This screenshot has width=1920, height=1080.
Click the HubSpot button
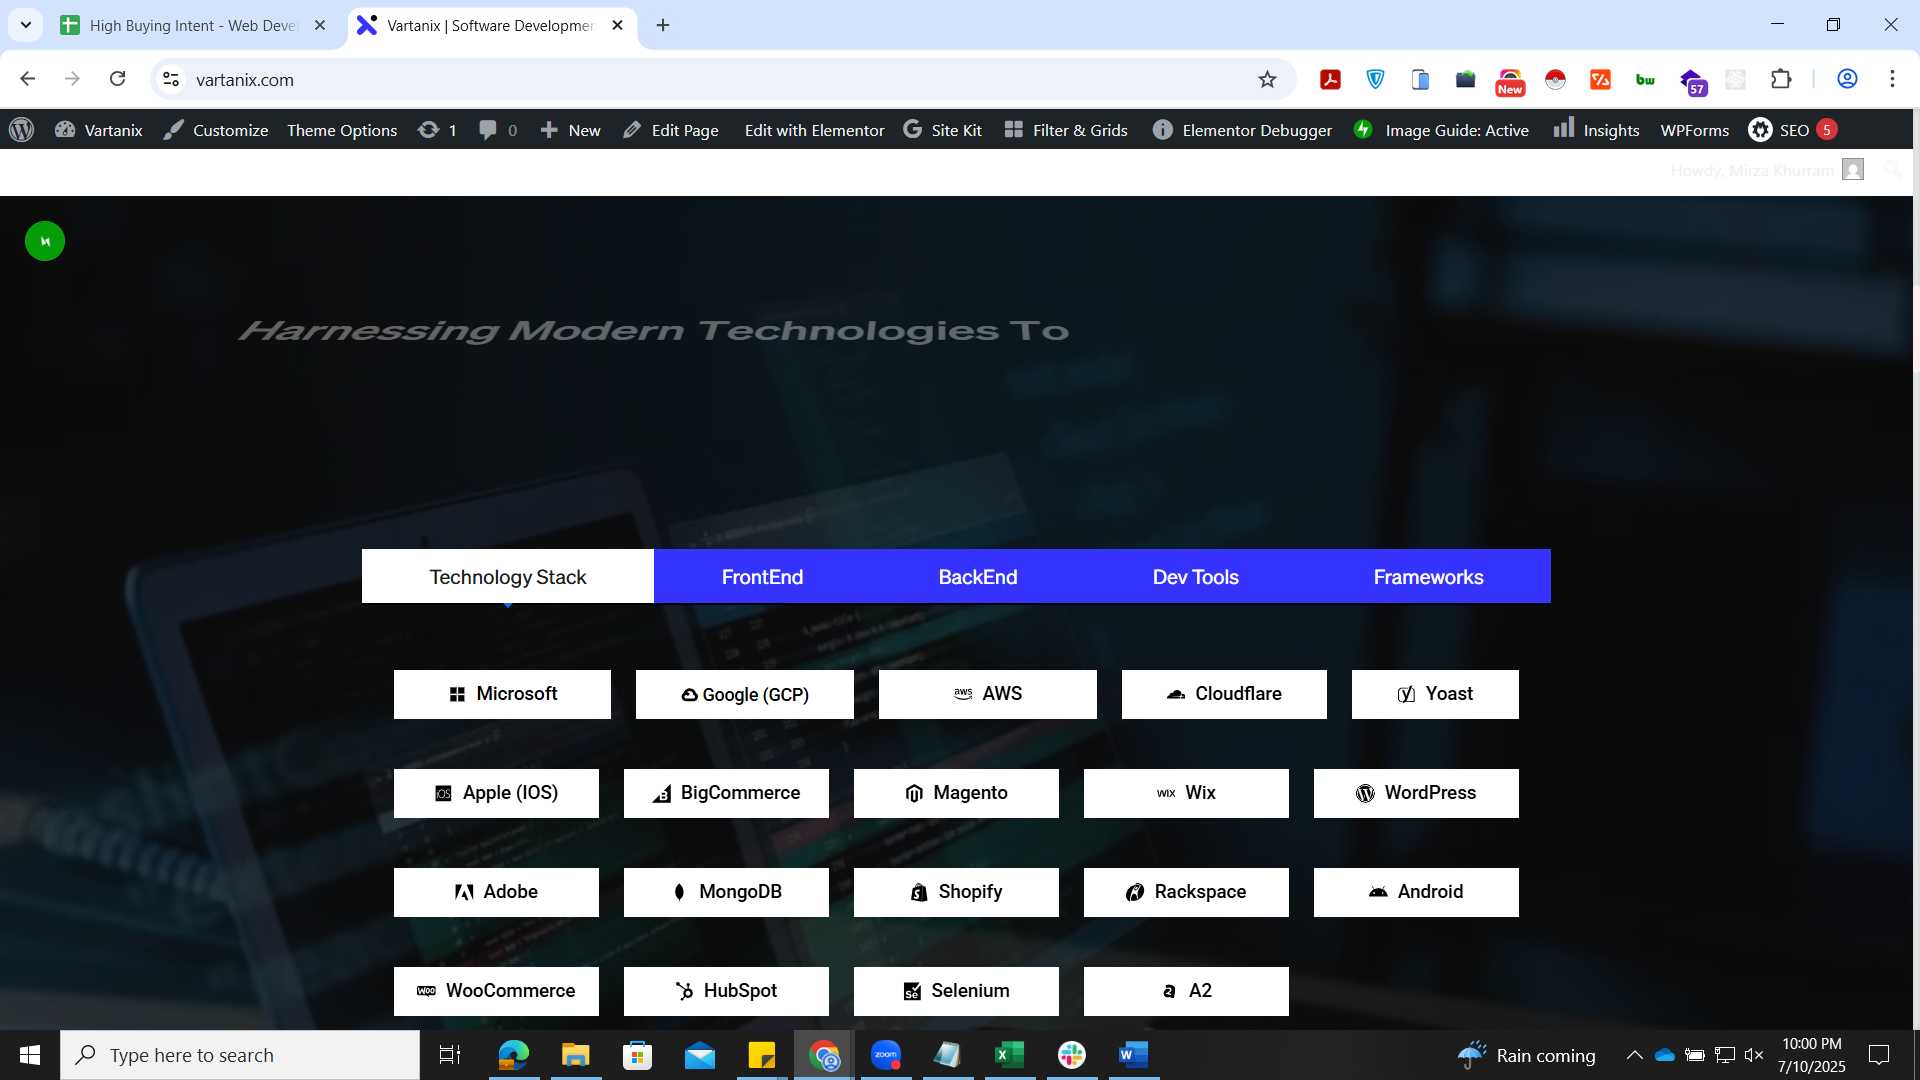[726, 991]
